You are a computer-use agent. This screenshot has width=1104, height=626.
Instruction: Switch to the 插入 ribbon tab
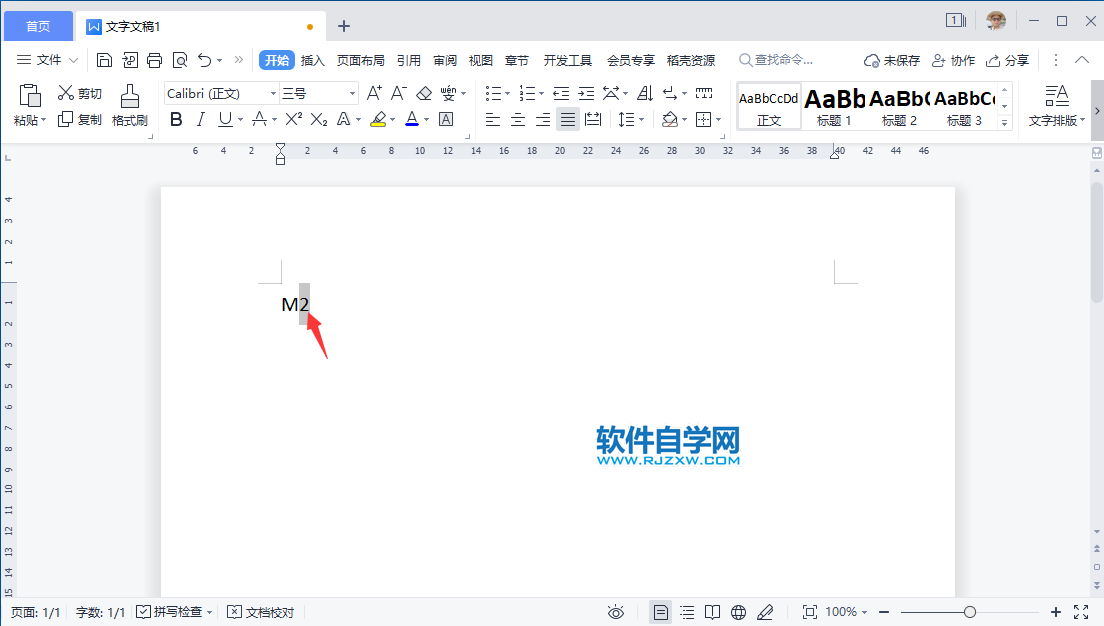312,60
